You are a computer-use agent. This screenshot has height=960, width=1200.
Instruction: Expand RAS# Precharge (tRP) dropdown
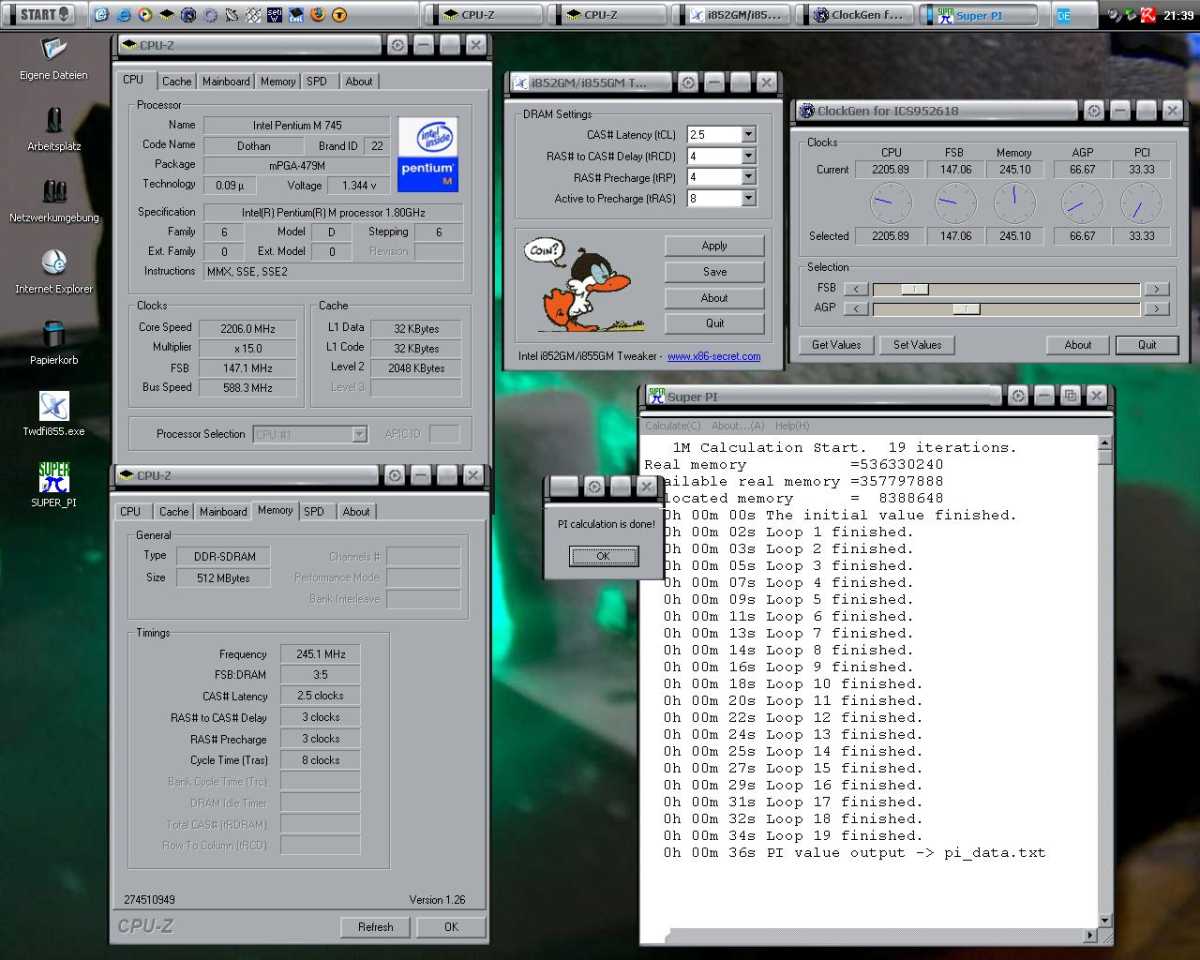click(x=748, y=177)
